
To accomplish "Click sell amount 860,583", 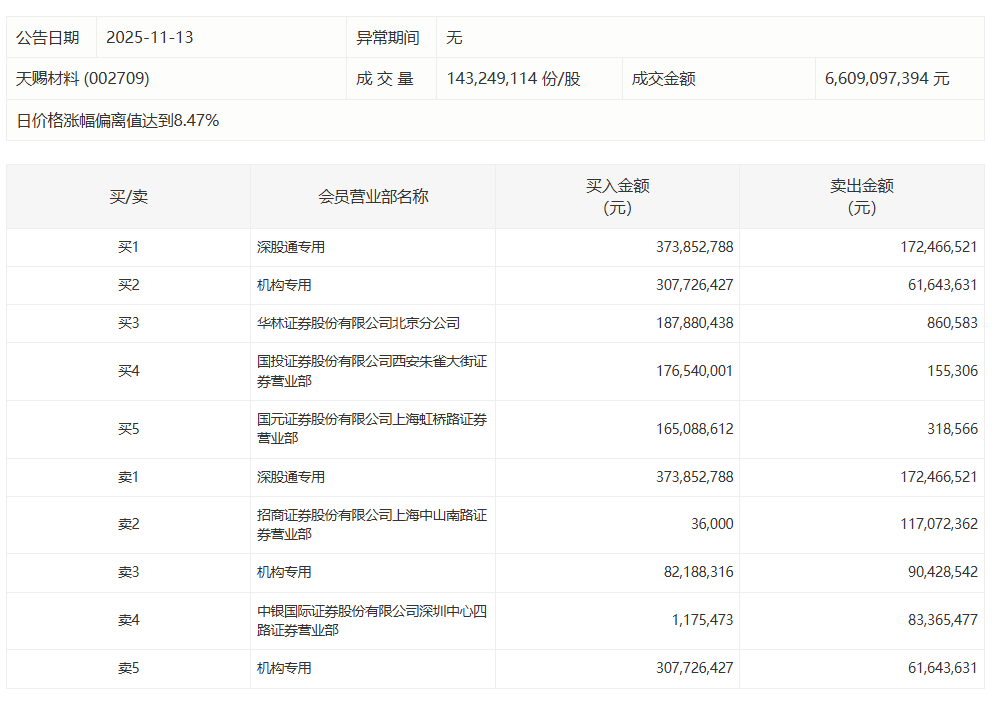I will click(952, 323).
